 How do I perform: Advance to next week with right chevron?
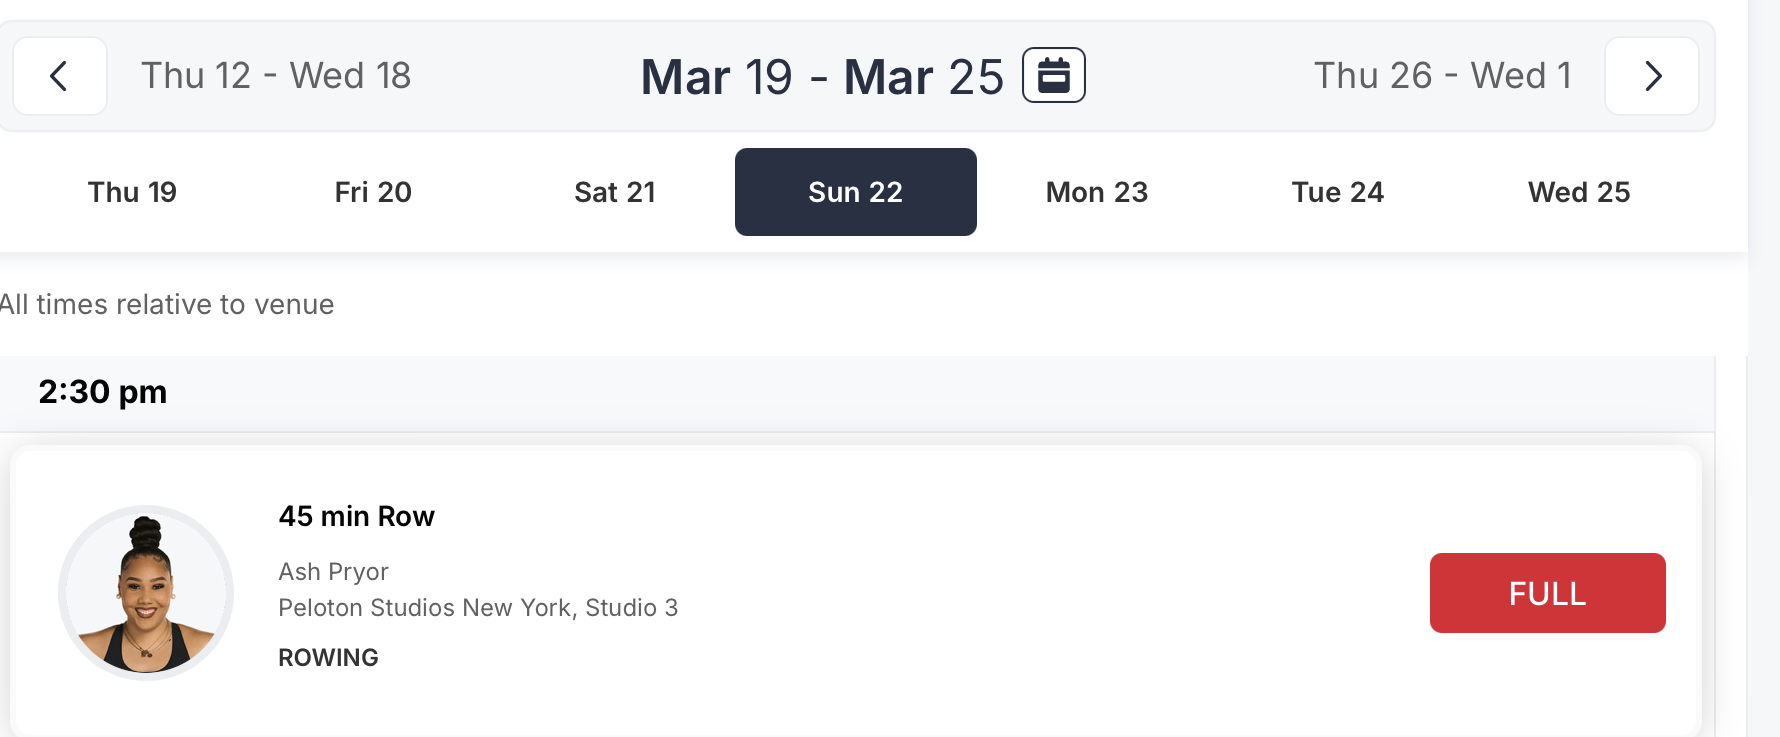pos(1652,76)
